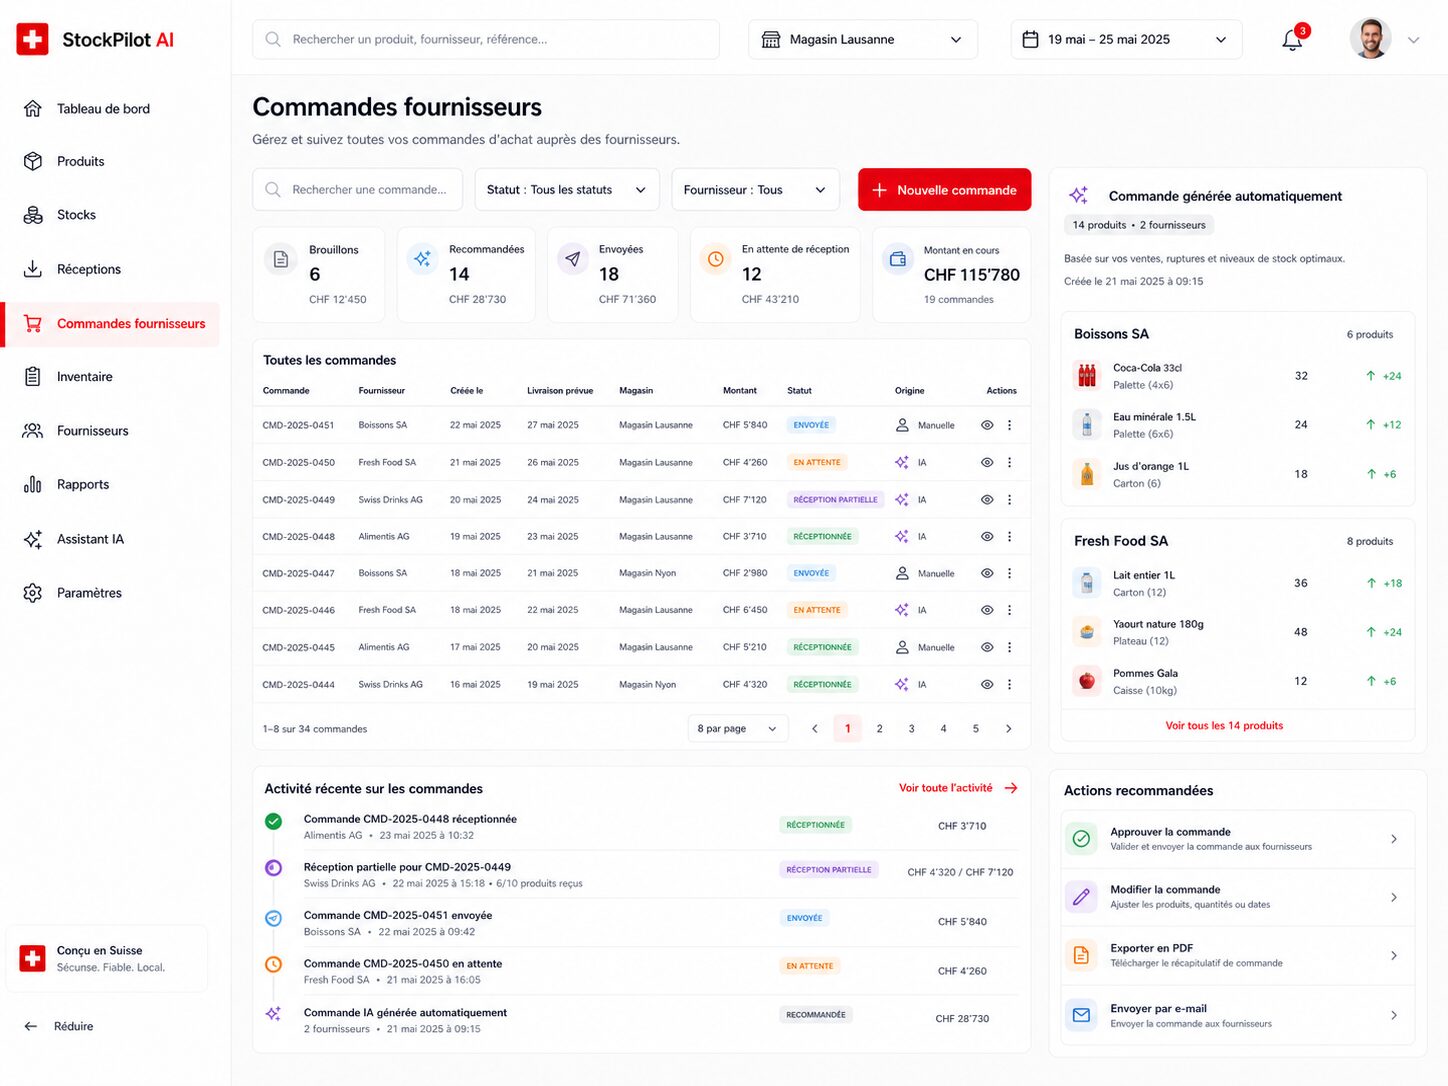Click the Envoyées paper plane icon
This screenshot has width=1448, height=1086.
click(572, 259)
